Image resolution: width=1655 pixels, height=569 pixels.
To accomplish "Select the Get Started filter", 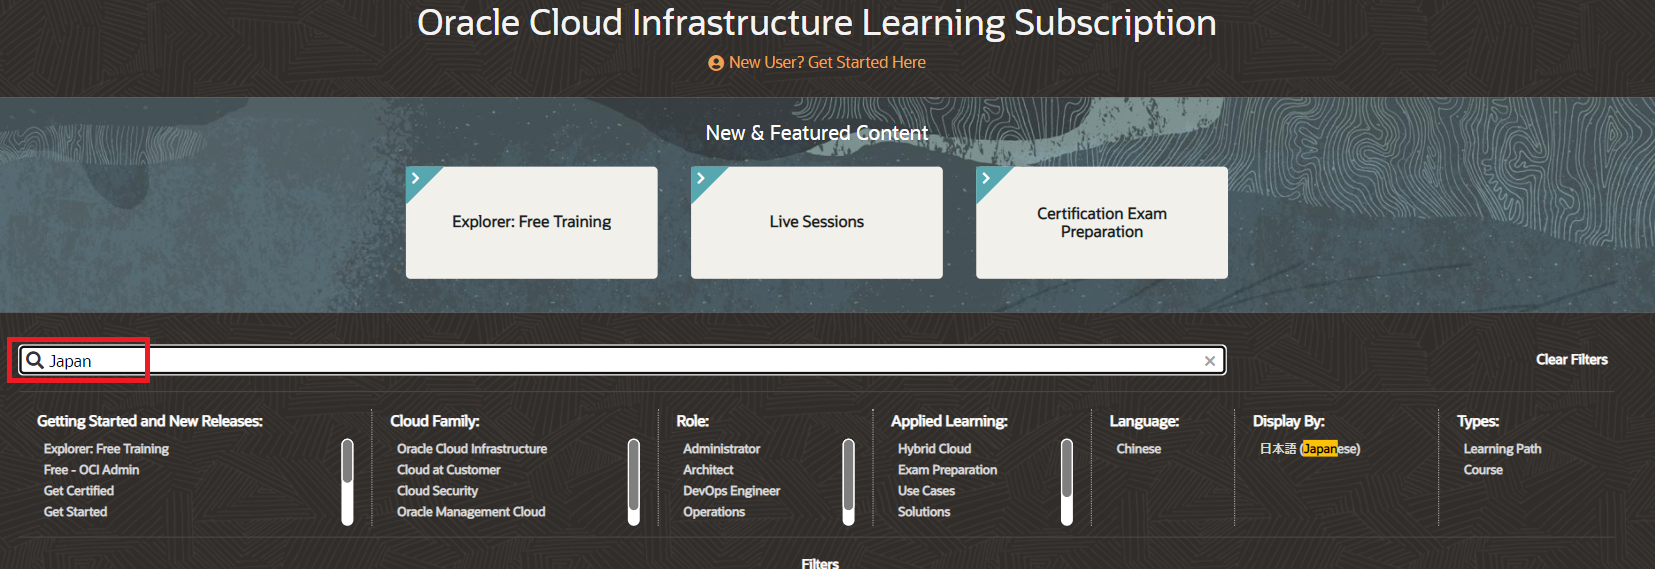I will (x=75, y=512).
